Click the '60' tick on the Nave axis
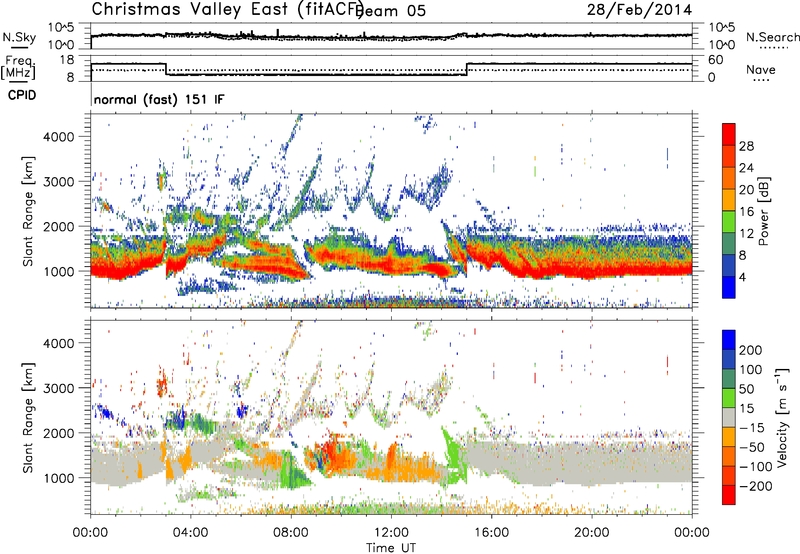 (x=716, y=60)
